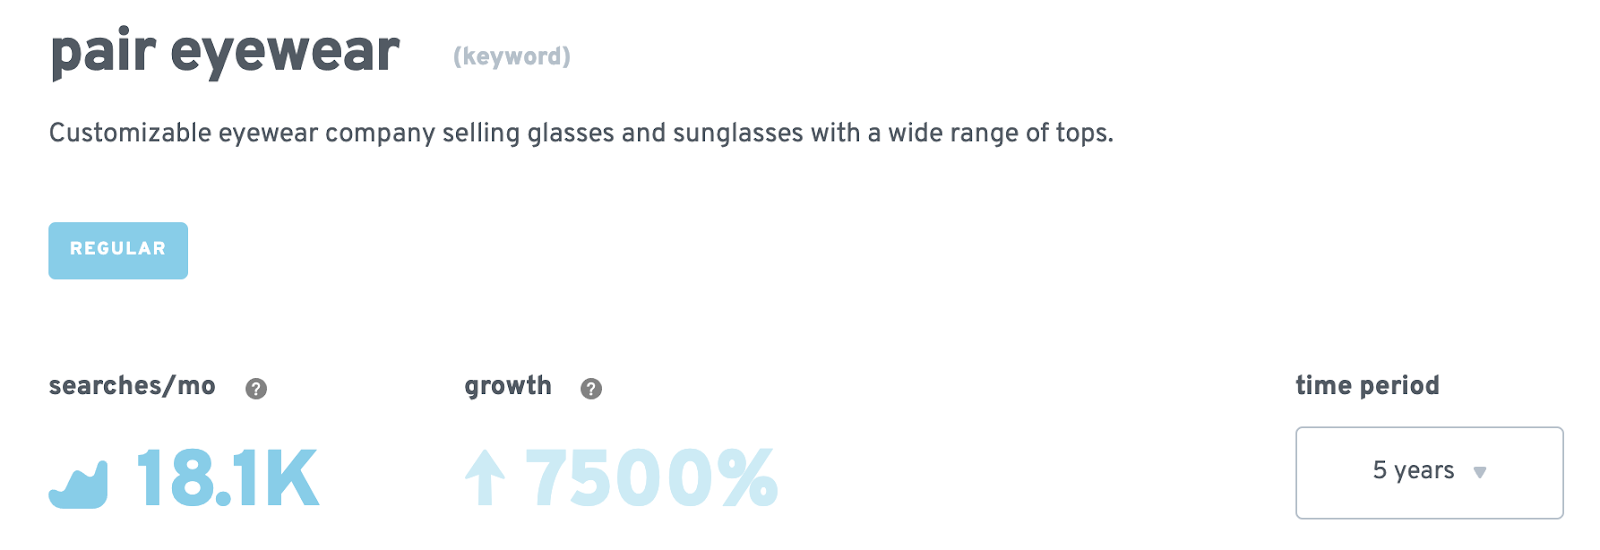
Task: Click the help icon beside searches/mo
Action: [x=256, y=389]
